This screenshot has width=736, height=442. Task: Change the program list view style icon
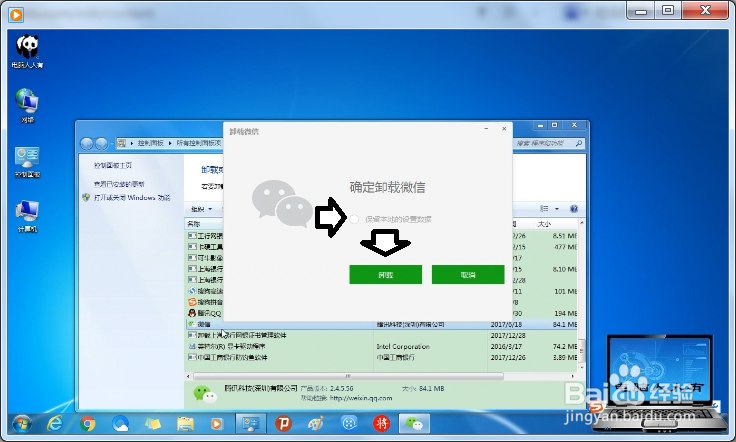click(x=544, y=209)
